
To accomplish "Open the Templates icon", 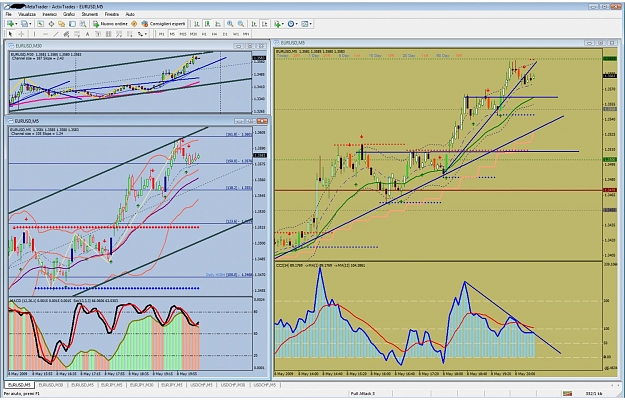I will coord(305,24).
